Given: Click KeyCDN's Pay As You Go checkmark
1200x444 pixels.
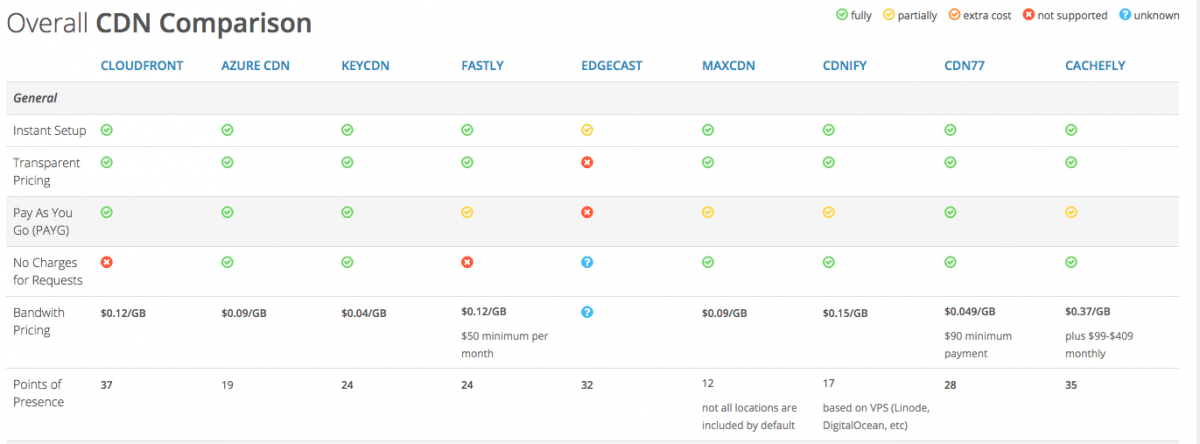Looking at the screenshot, I should coord(347,212).
